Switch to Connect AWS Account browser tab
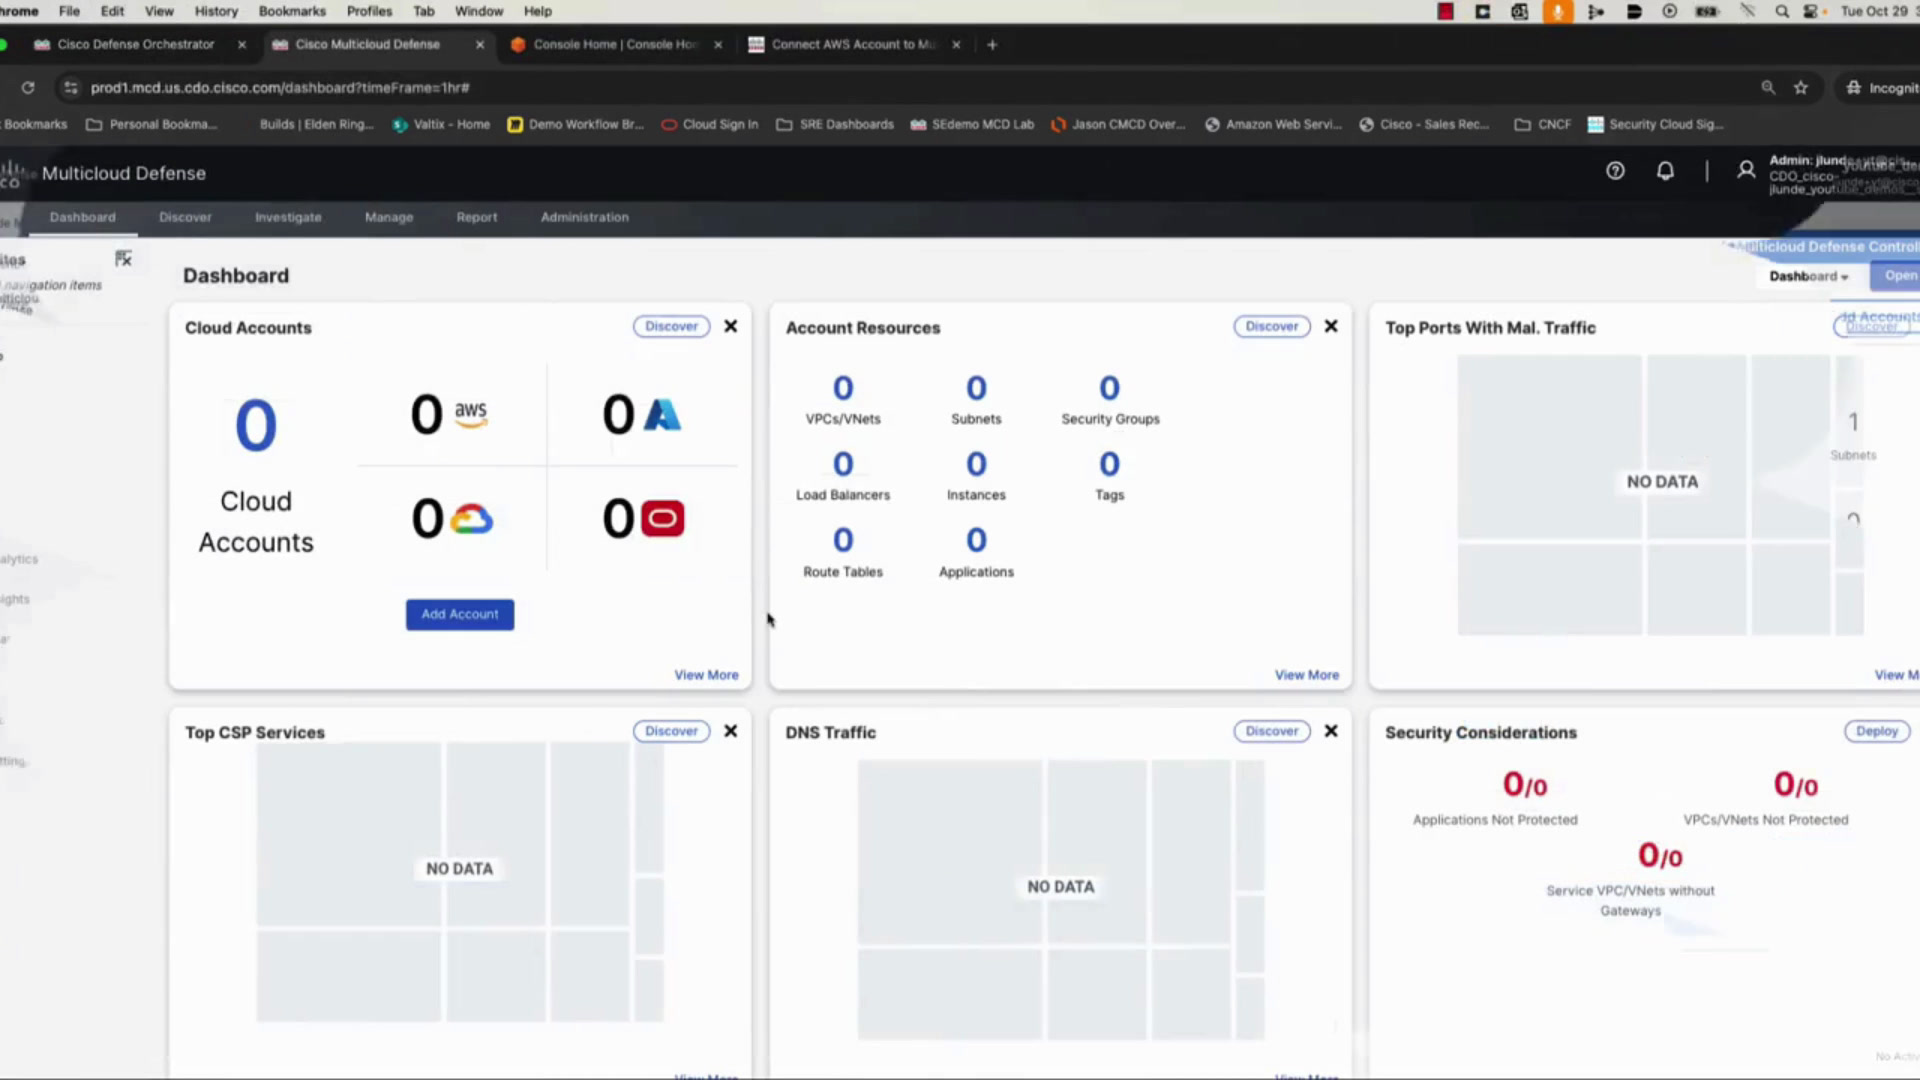Image resolution: width=1920 pixels, height=1080 pixels. tap(853, 45)
